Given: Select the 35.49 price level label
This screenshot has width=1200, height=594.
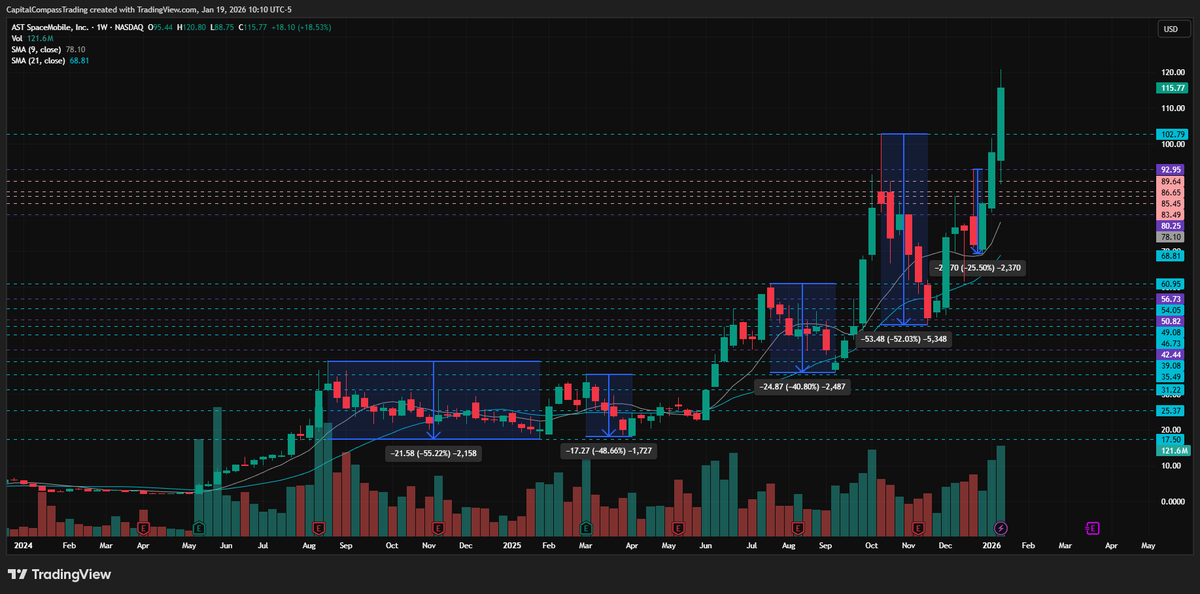Looking at the screenshot, I should 1171,377.
